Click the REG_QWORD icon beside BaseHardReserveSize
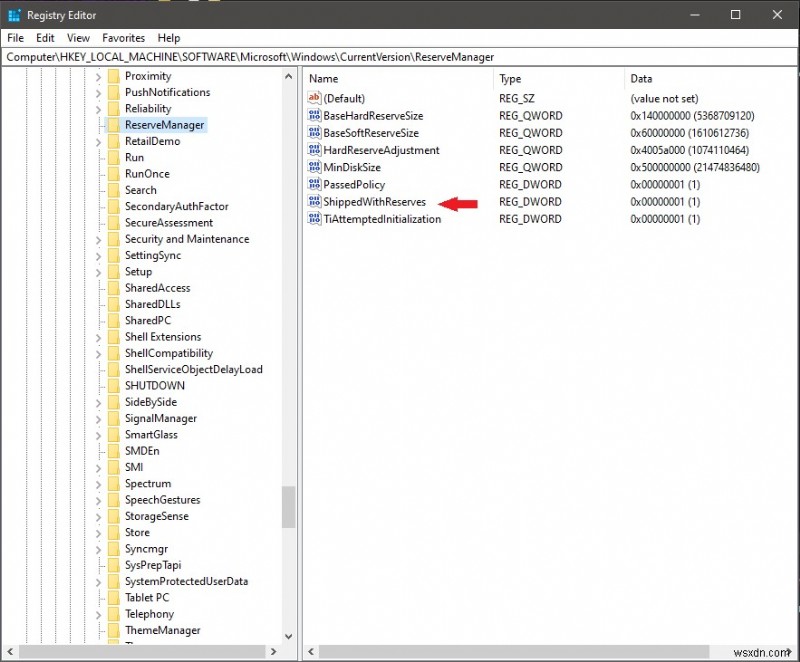This screenshot has height=662, width=800. [314, 115]
